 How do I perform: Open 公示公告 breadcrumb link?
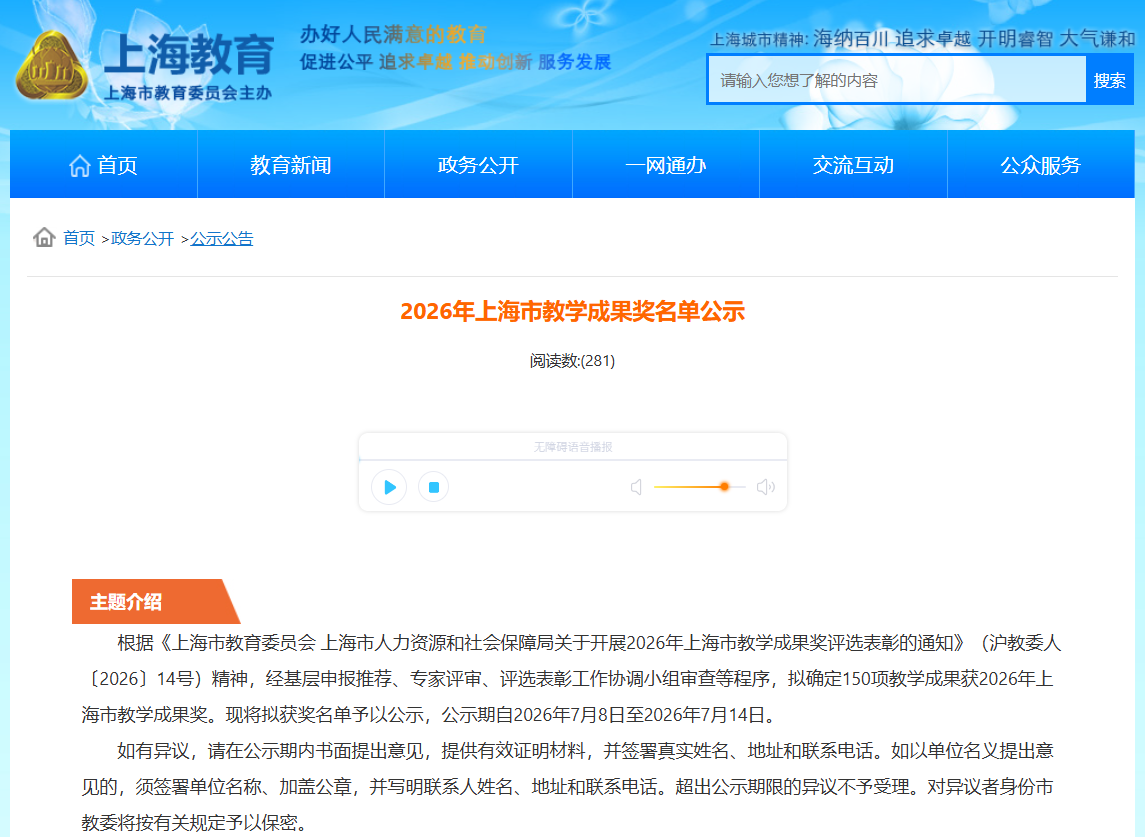click(221, 238)
